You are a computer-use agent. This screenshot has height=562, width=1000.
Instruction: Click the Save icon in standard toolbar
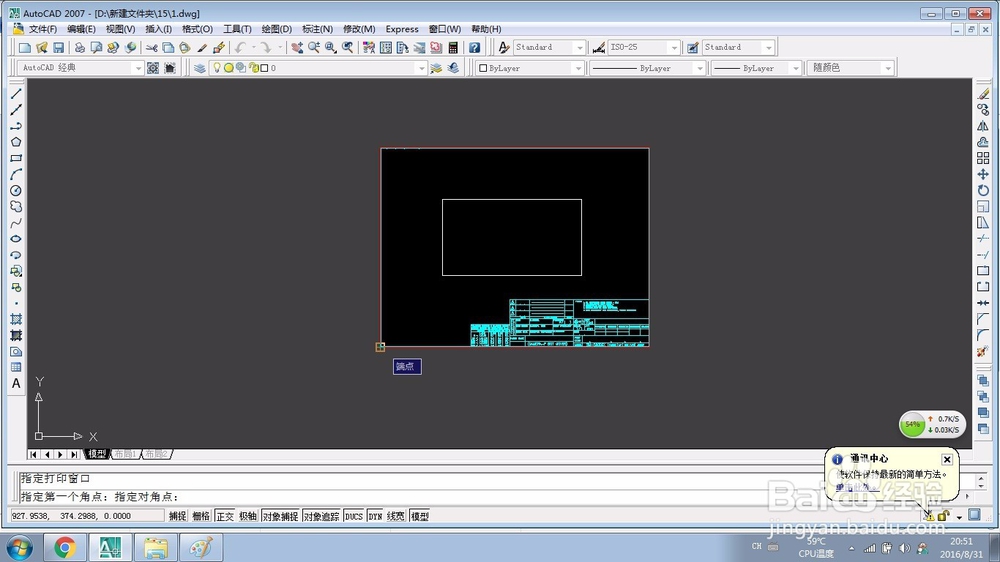(59, 47)
